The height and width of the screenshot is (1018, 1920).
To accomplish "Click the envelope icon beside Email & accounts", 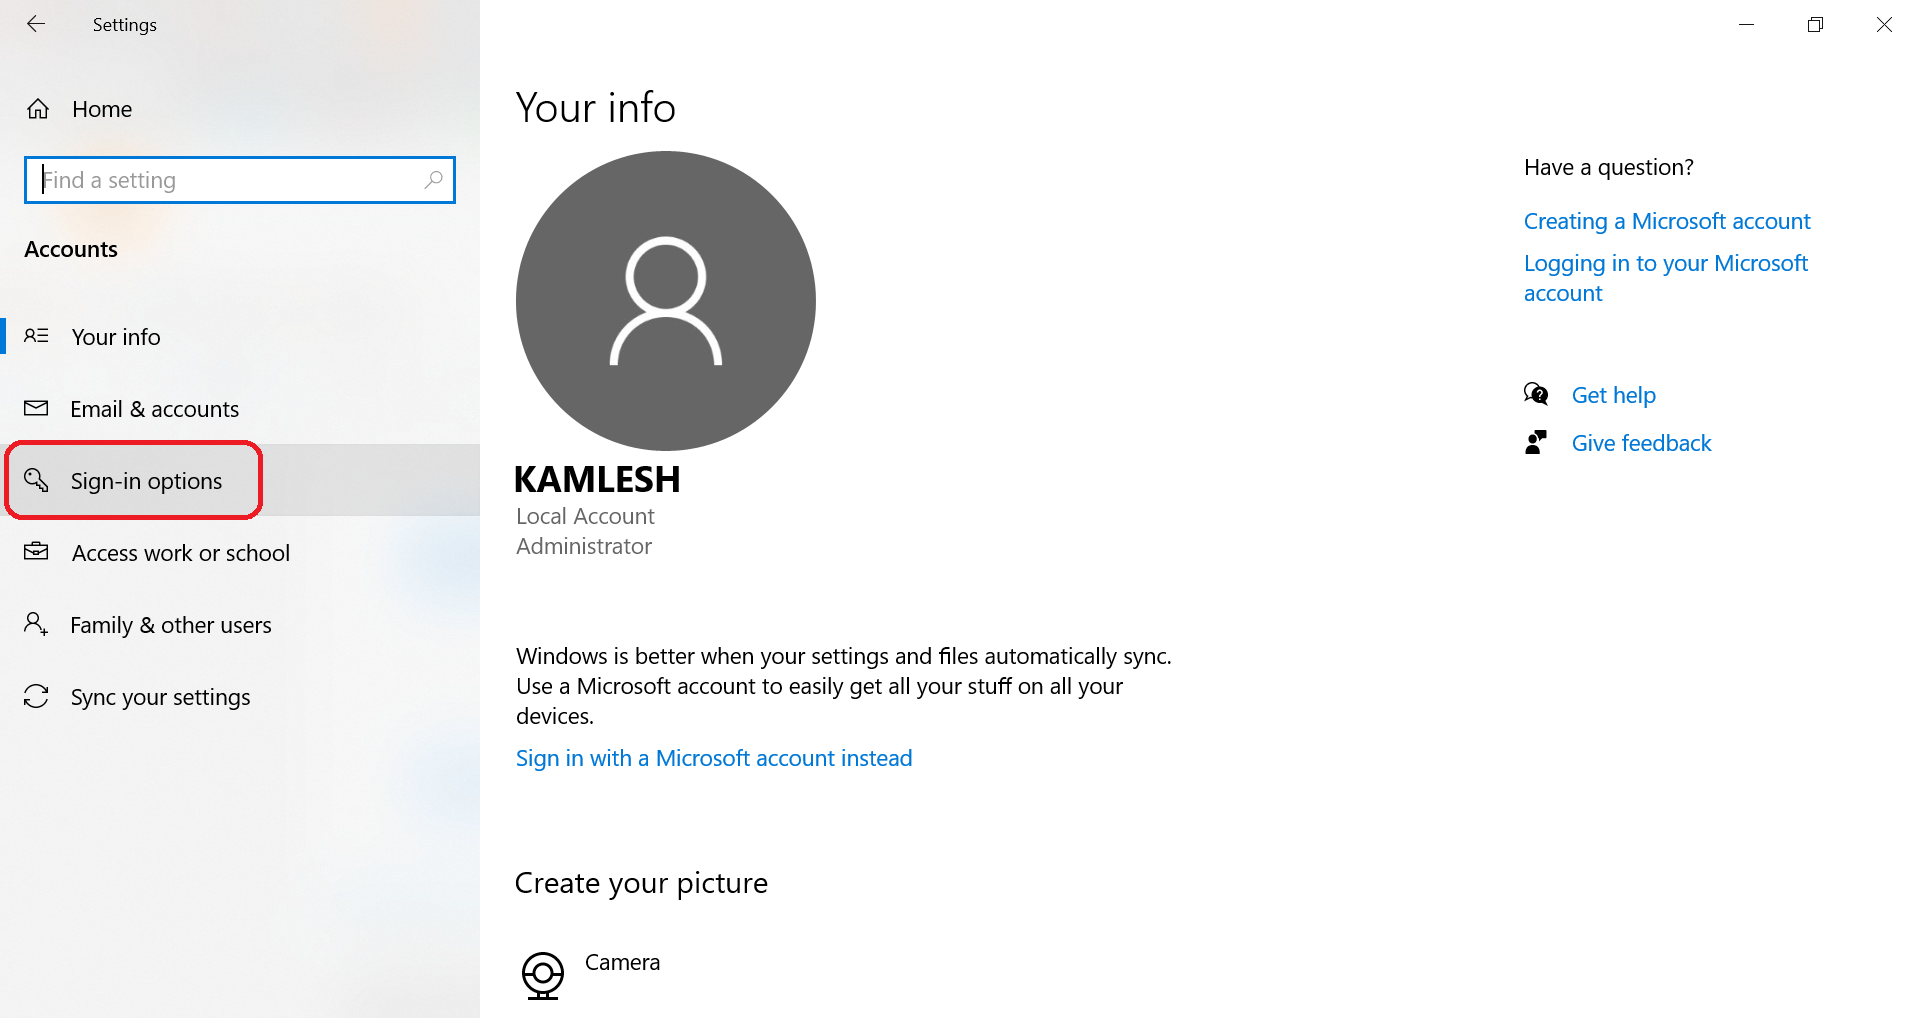I will (x=37, y=408).
